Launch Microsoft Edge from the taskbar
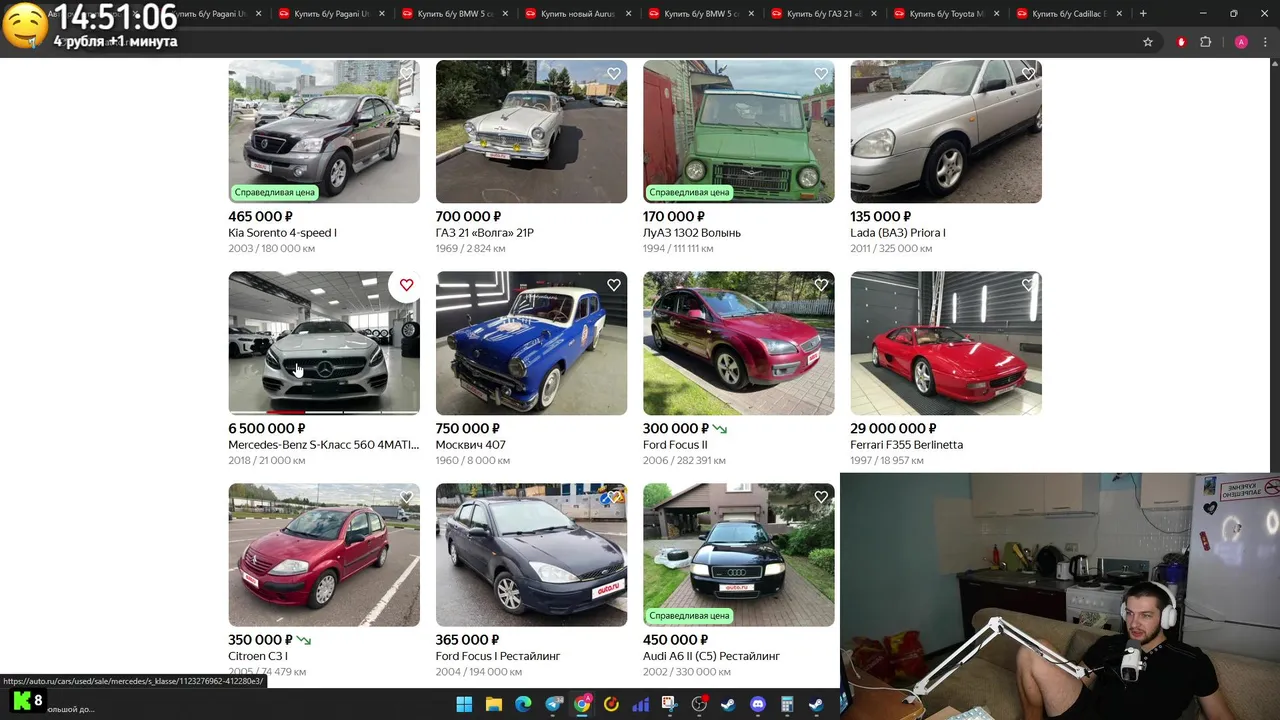The image size is (1280, 720). (x=523, y=704)
